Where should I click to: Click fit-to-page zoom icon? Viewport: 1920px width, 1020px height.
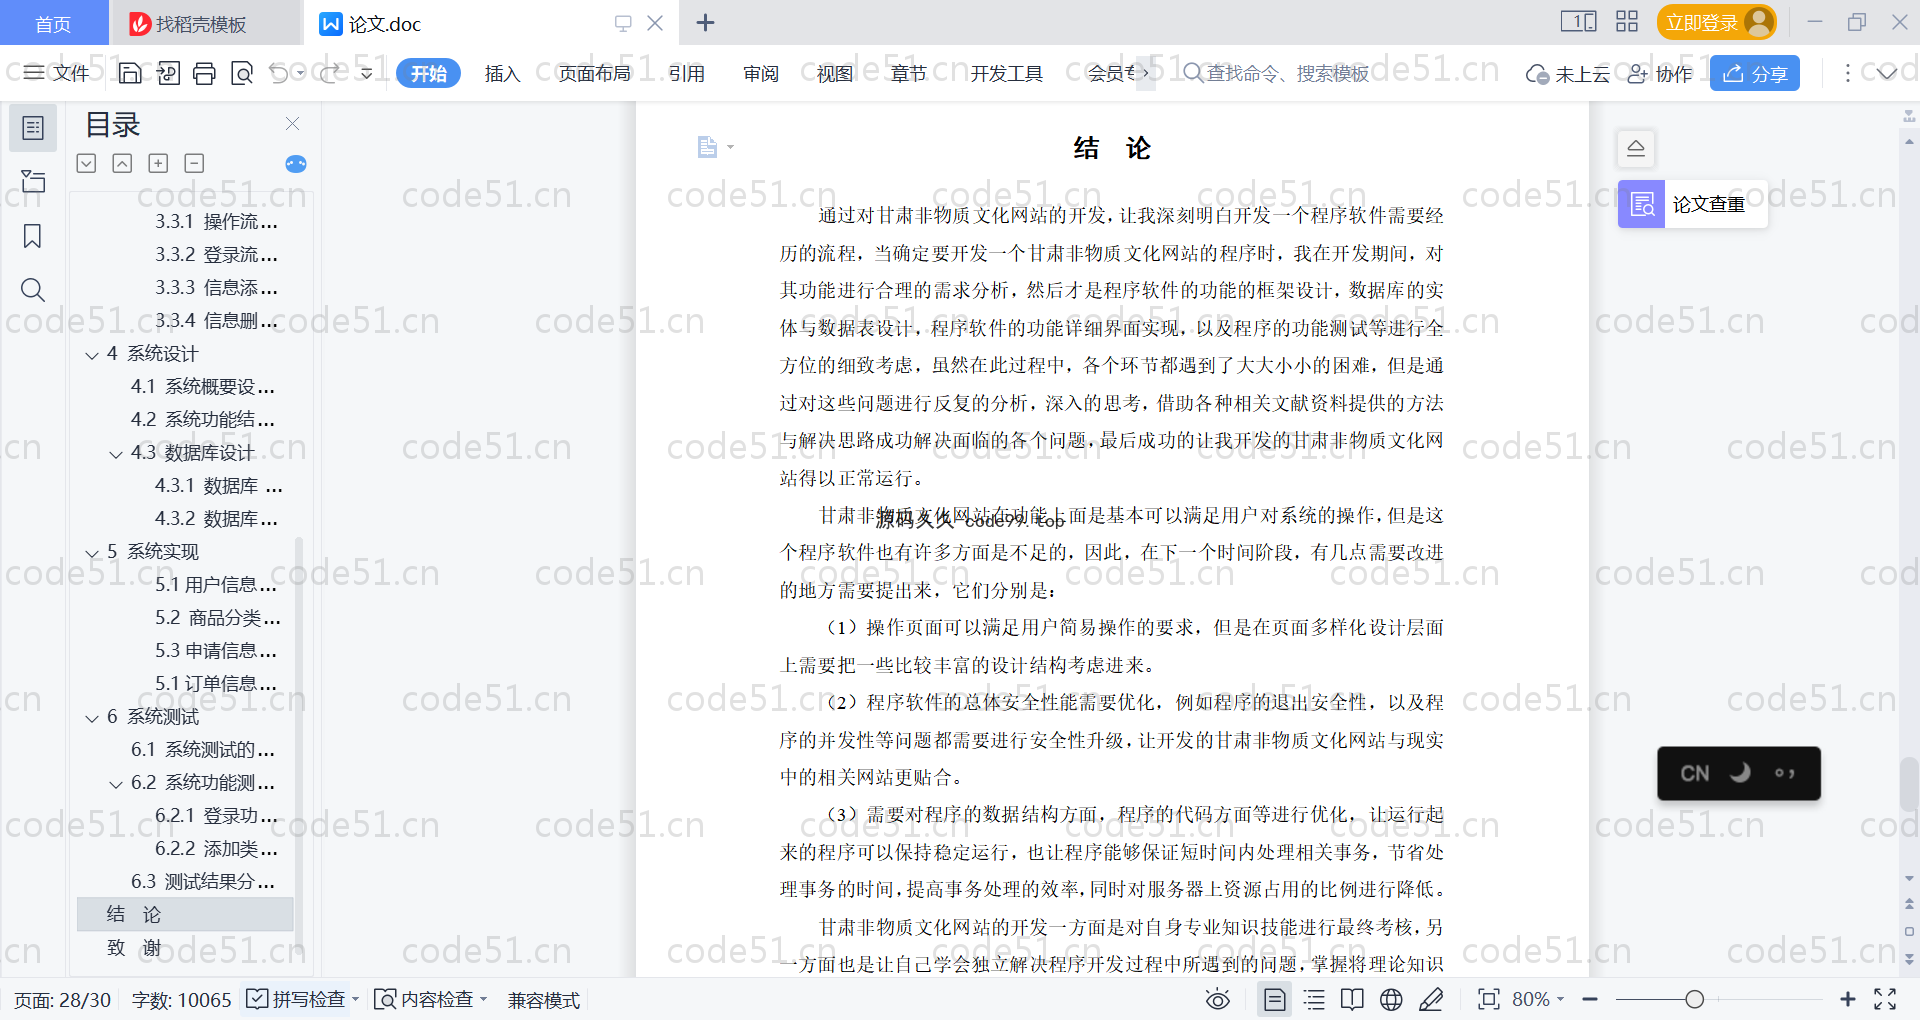(1488, 999)
